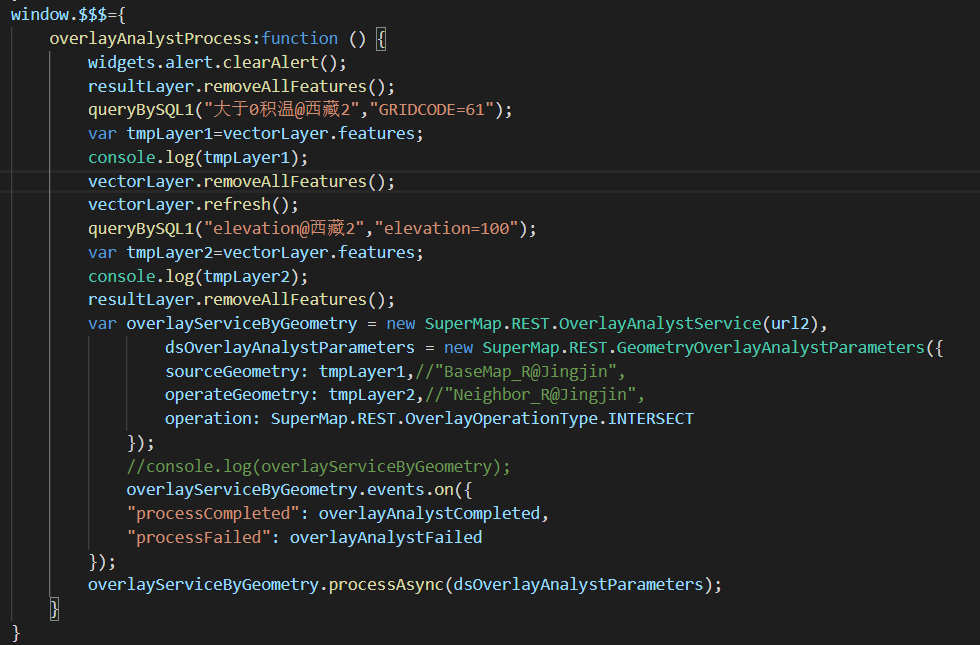Click 'overlayAnalystCompleted' identifier

pos(429,514)
